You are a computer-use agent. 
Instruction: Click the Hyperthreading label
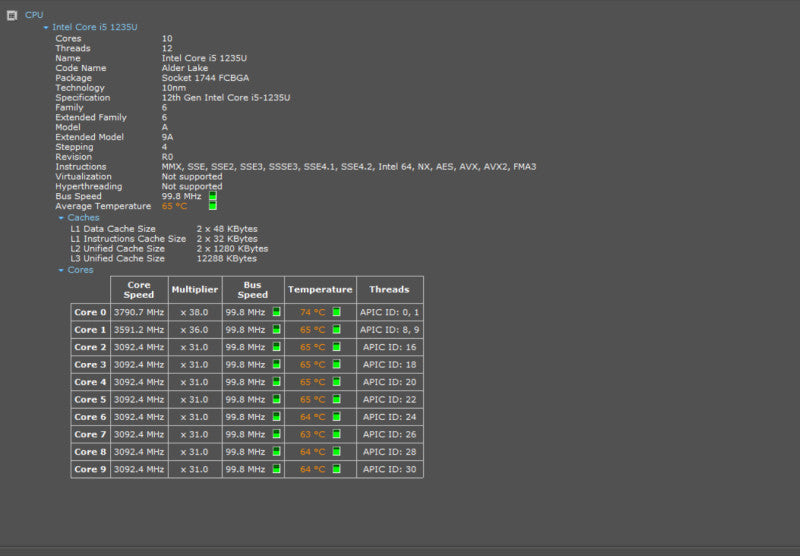[x=89, y=186]
